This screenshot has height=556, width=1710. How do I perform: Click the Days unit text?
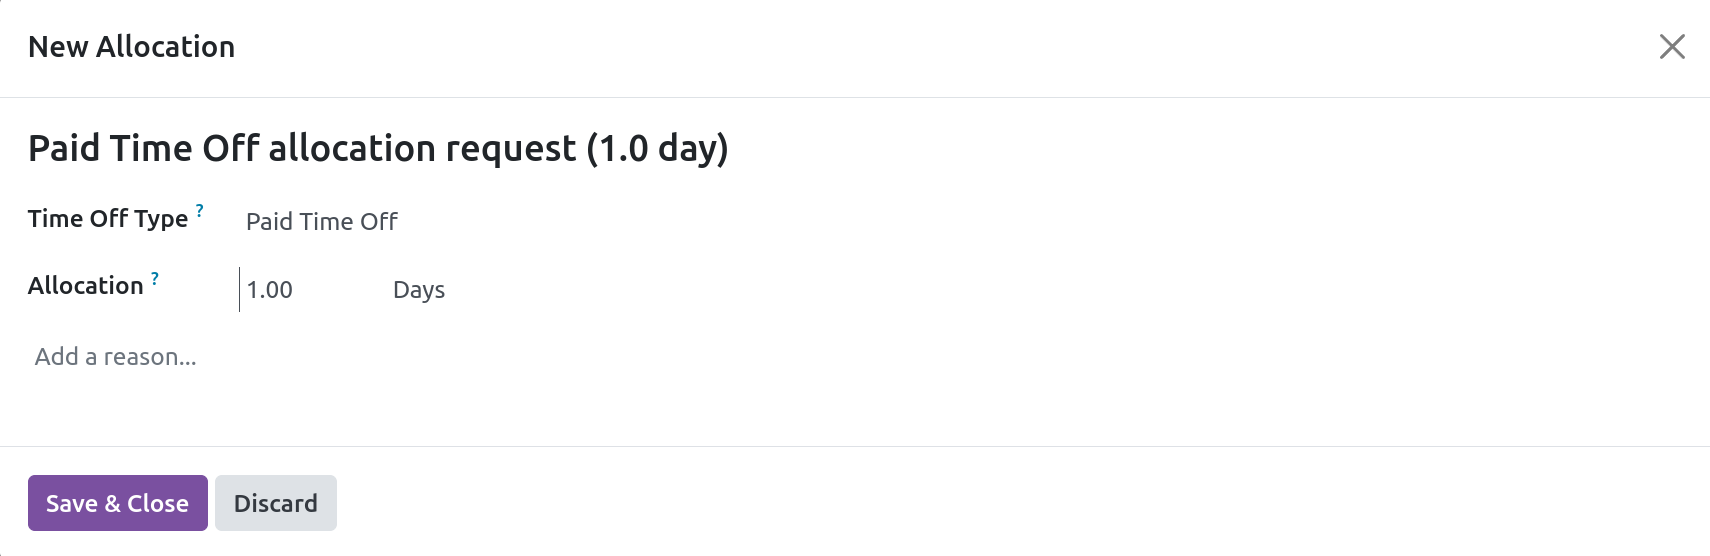(x=419, y=290)
